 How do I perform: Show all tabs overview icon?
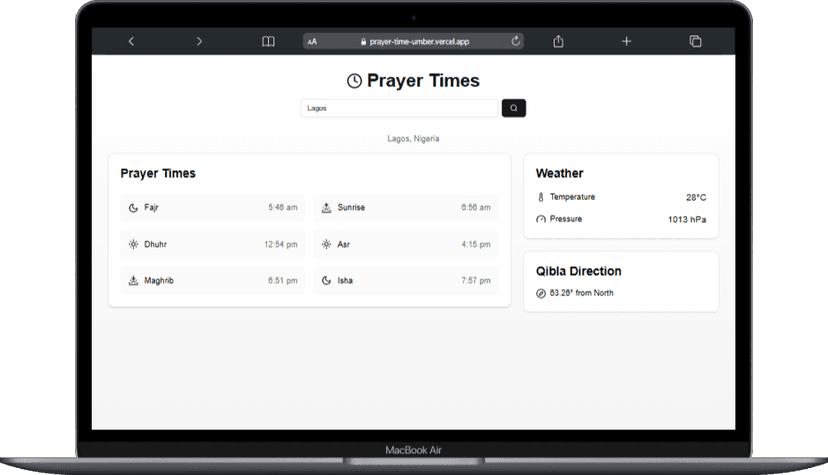695,41
